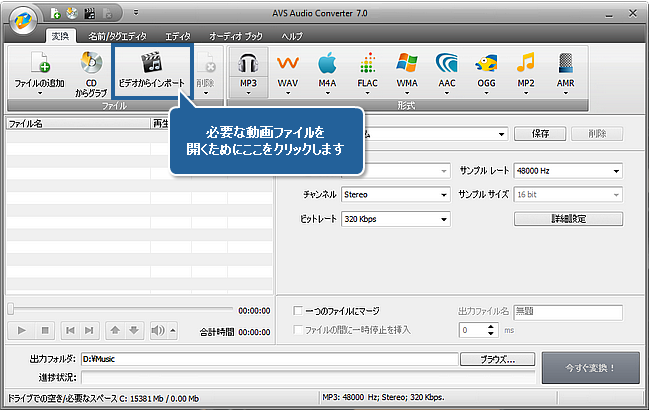This screenshot has width=649, height=410.
Task: Open ヘルプ tab
Action: click(x=292, y=36)
